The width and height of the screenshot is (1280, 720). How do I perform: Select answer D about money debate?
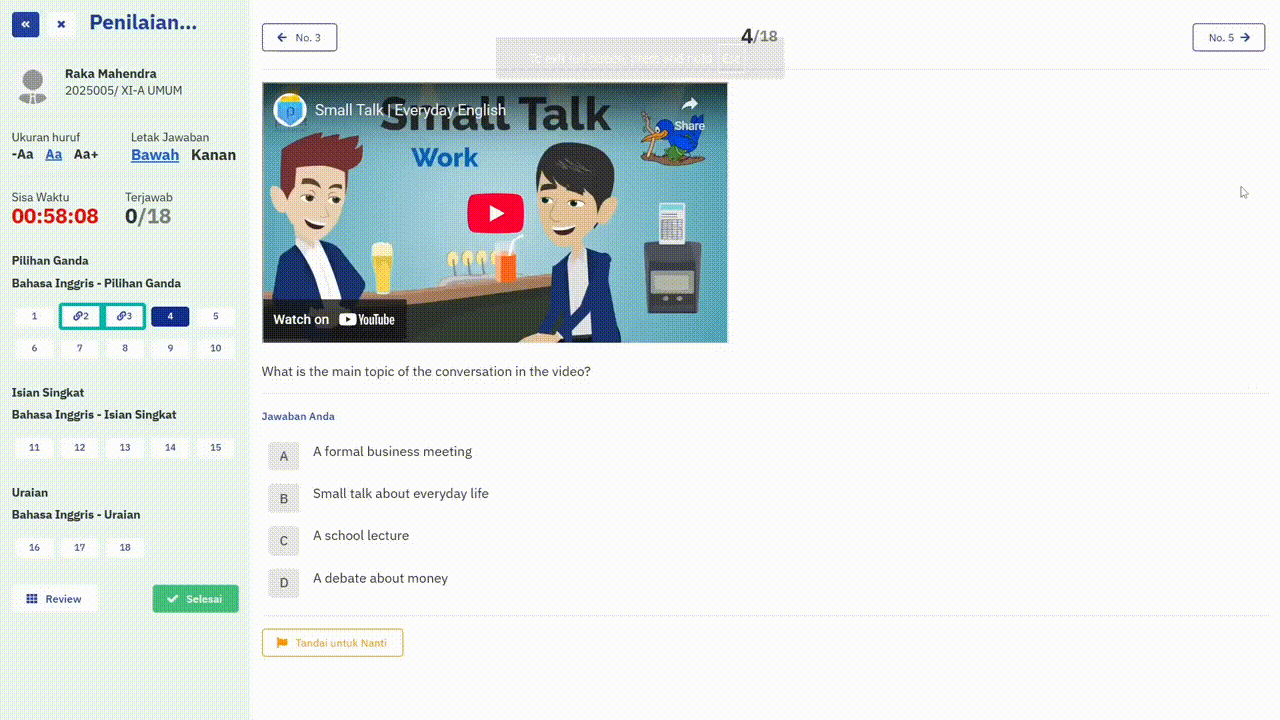point(284,583)
